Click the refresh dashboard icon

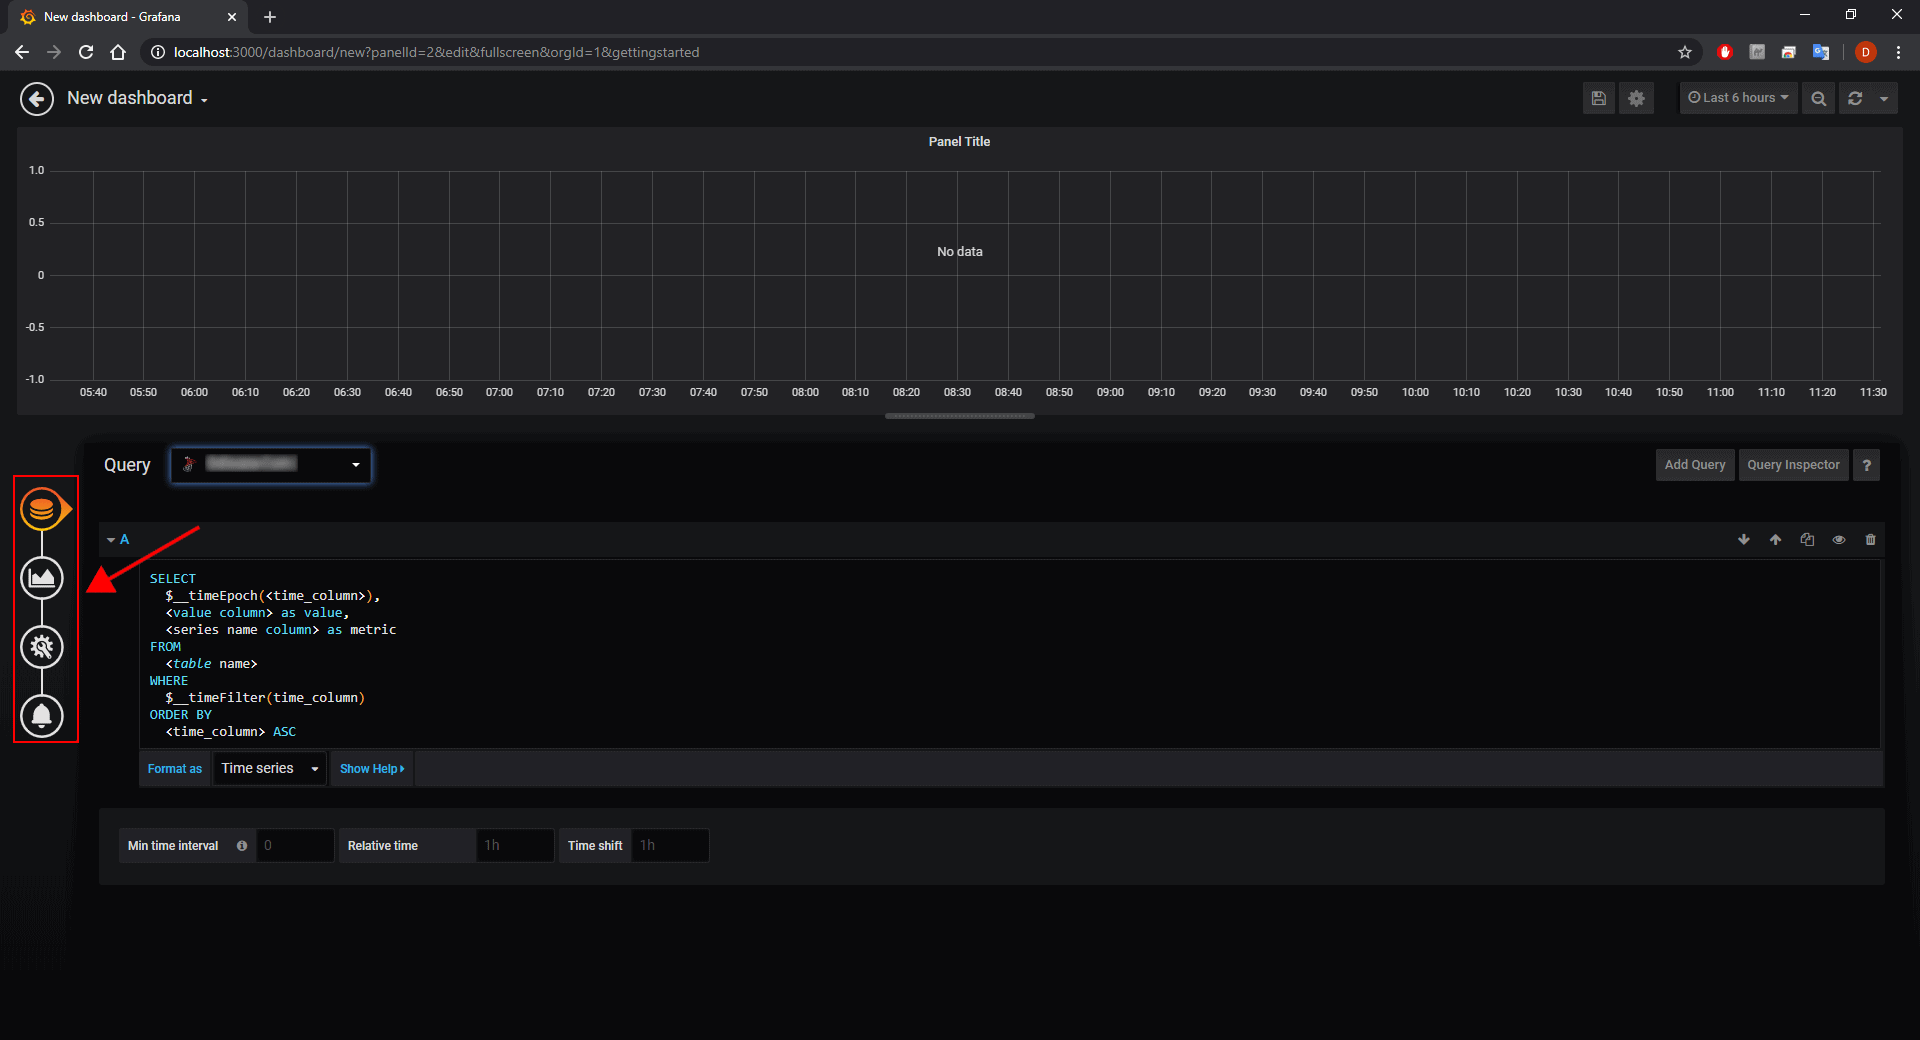pos(1855,98)
